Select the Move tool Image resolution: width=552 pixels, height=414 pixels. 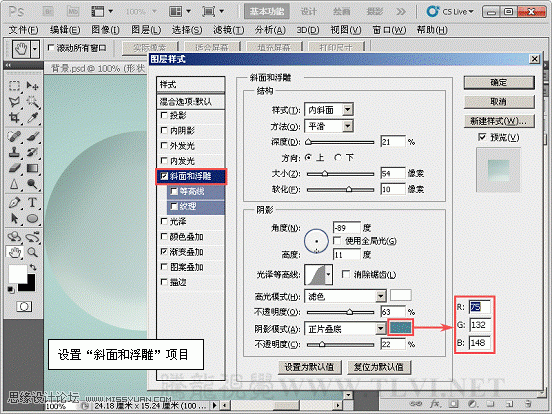tap(32, 86)
